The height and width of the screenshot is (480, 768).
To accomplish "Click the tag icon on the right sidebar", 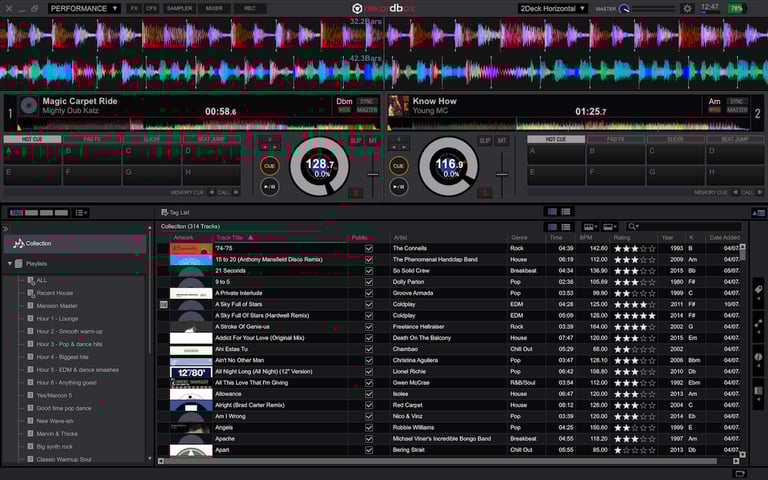I will click(x=758, y=290).
